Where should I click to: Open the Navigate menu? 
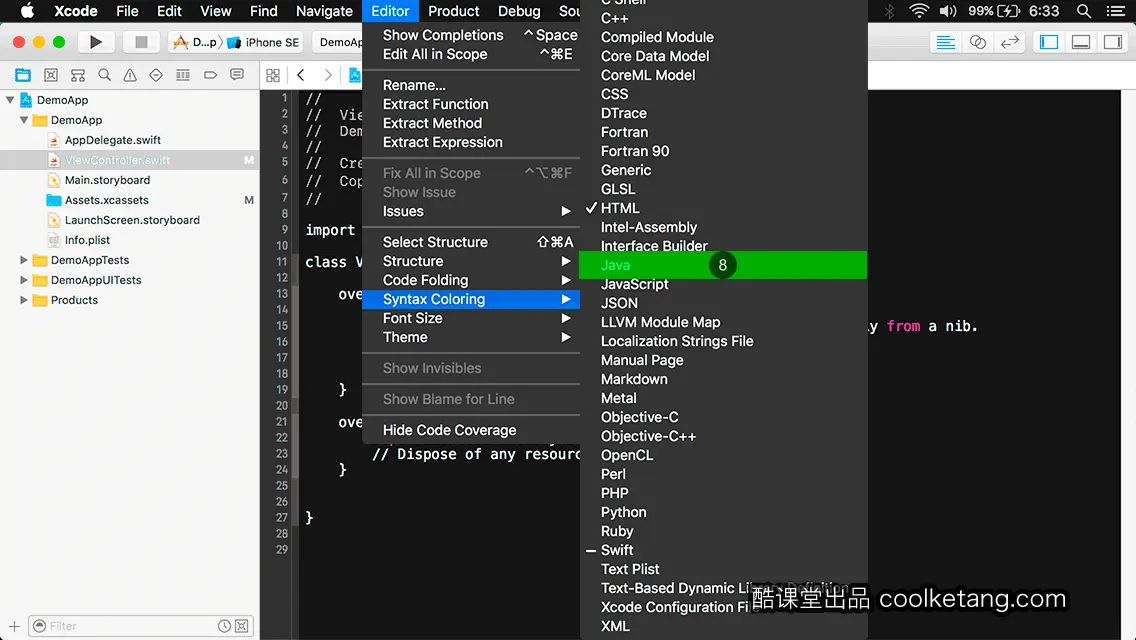point(324,11)
